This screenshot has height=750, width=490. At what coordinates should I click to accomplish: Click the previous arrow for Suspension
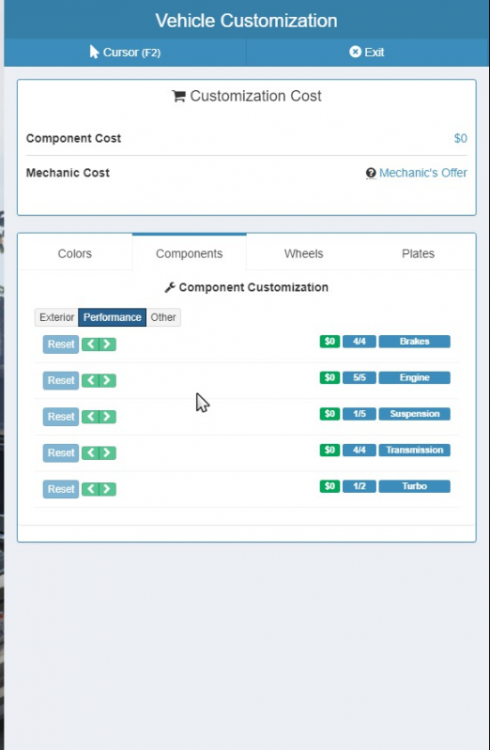pos(90,417)
